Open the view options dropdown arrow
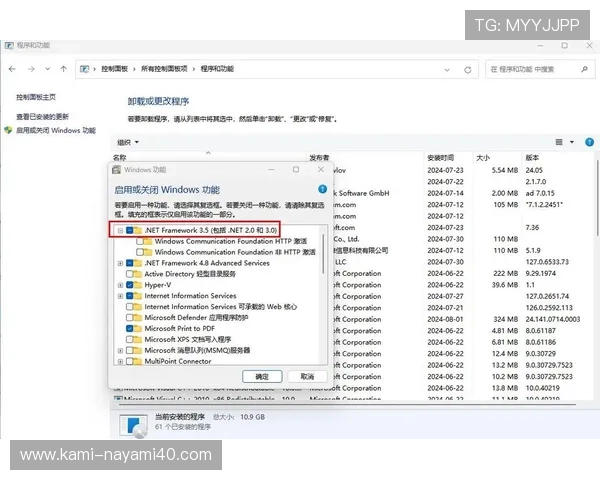 [x=572, y=142]
